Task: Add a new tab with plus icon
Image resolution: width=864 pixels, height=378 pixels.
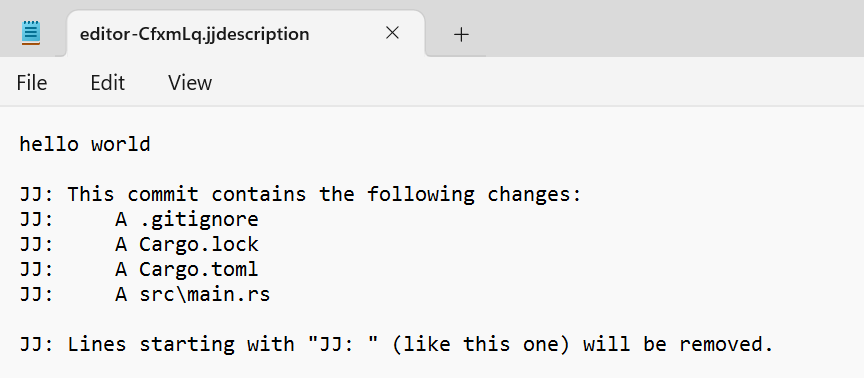Action: coord(461,35)
